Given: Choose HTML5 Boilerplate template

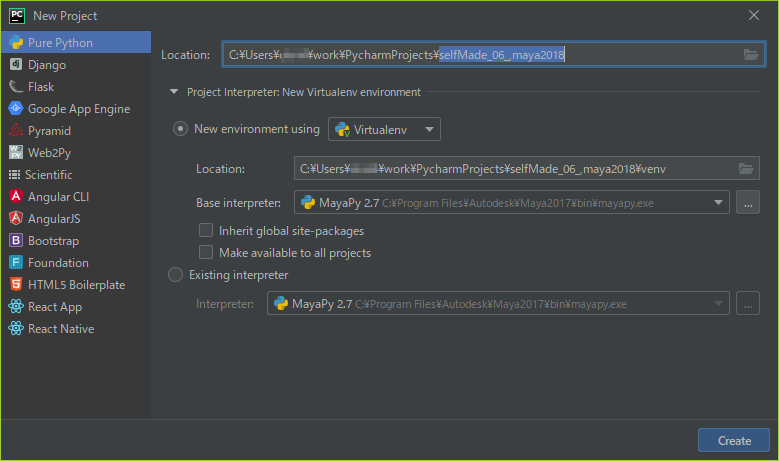Looking at the screenshot, I should click(76, 285).
